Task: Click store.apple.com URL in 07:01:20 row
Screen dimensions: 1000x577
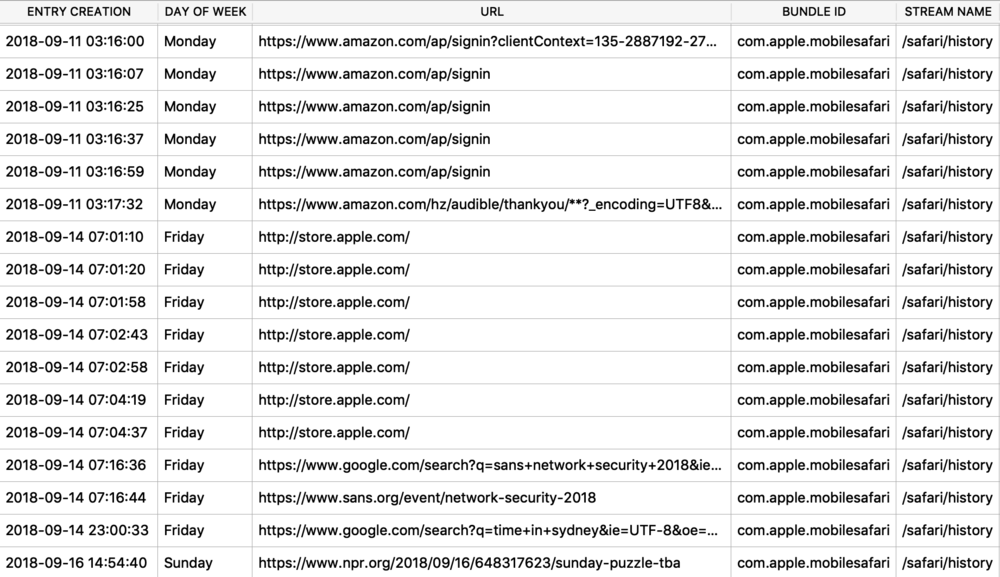Action: 334,269
